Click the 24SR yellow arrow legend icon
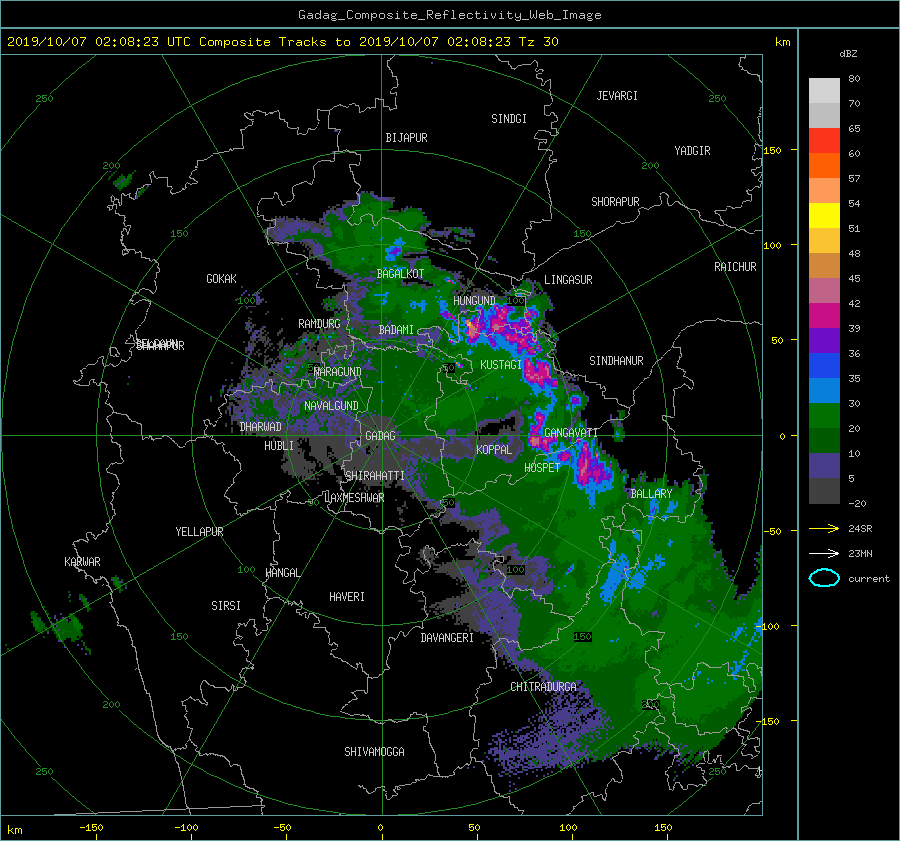 tap(824, 528)
